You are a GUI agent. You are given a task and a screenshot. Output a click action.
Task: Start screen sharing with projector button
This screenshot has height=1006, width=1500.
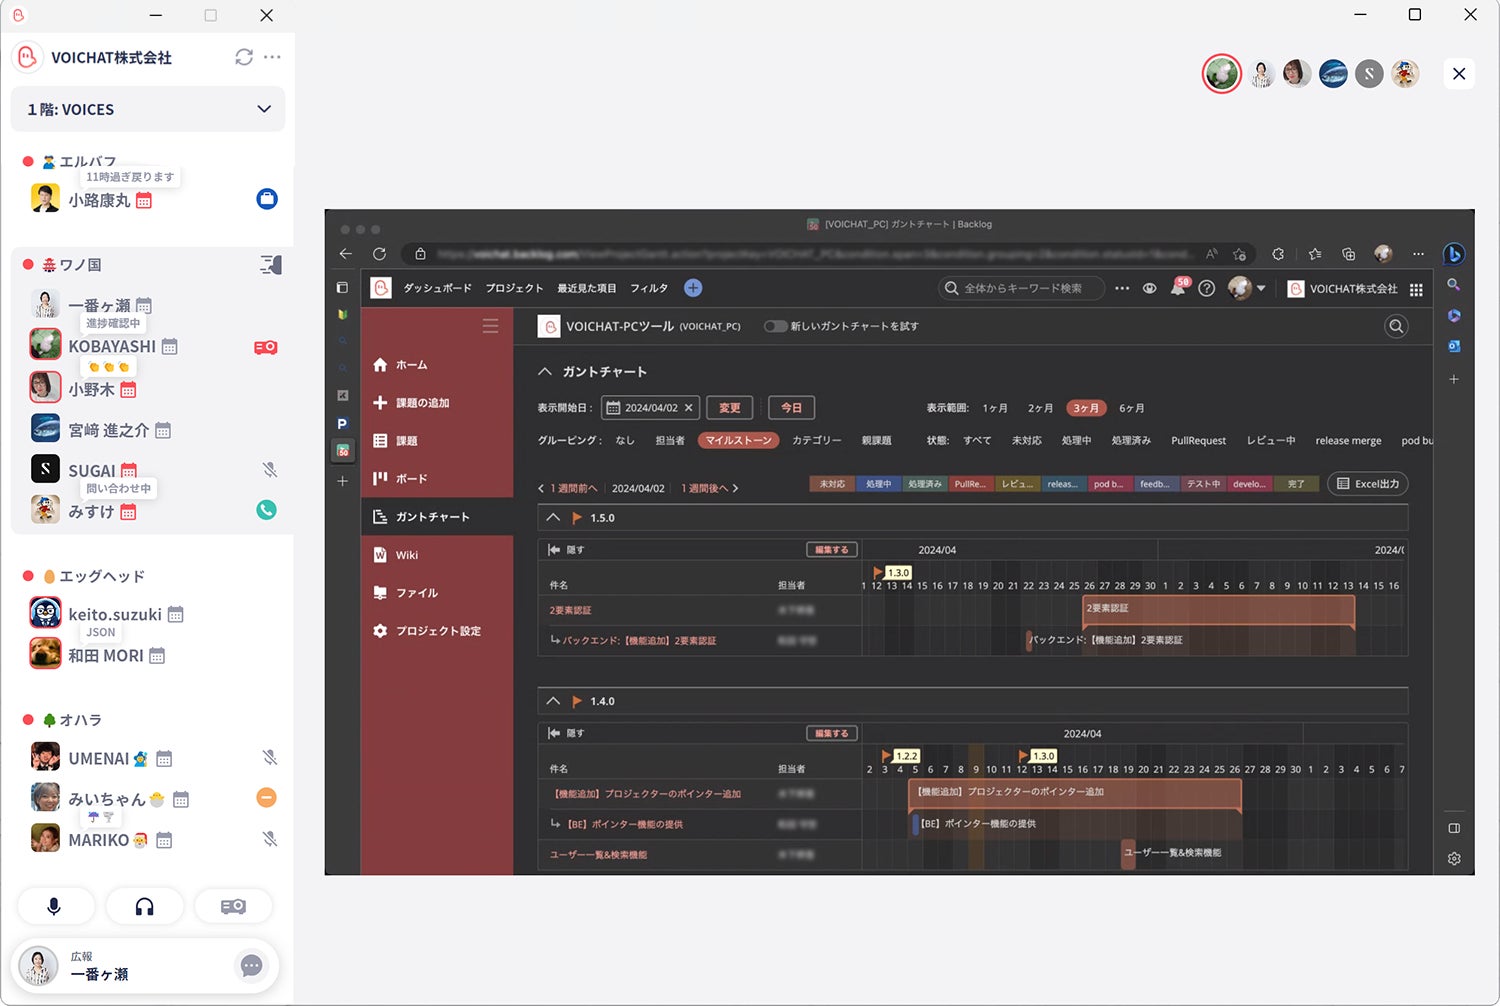pyautogui.click(x=233, y=906)
